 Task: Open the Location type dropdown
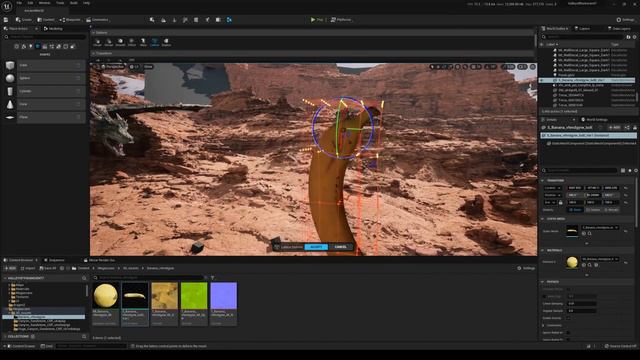point(553,188)
